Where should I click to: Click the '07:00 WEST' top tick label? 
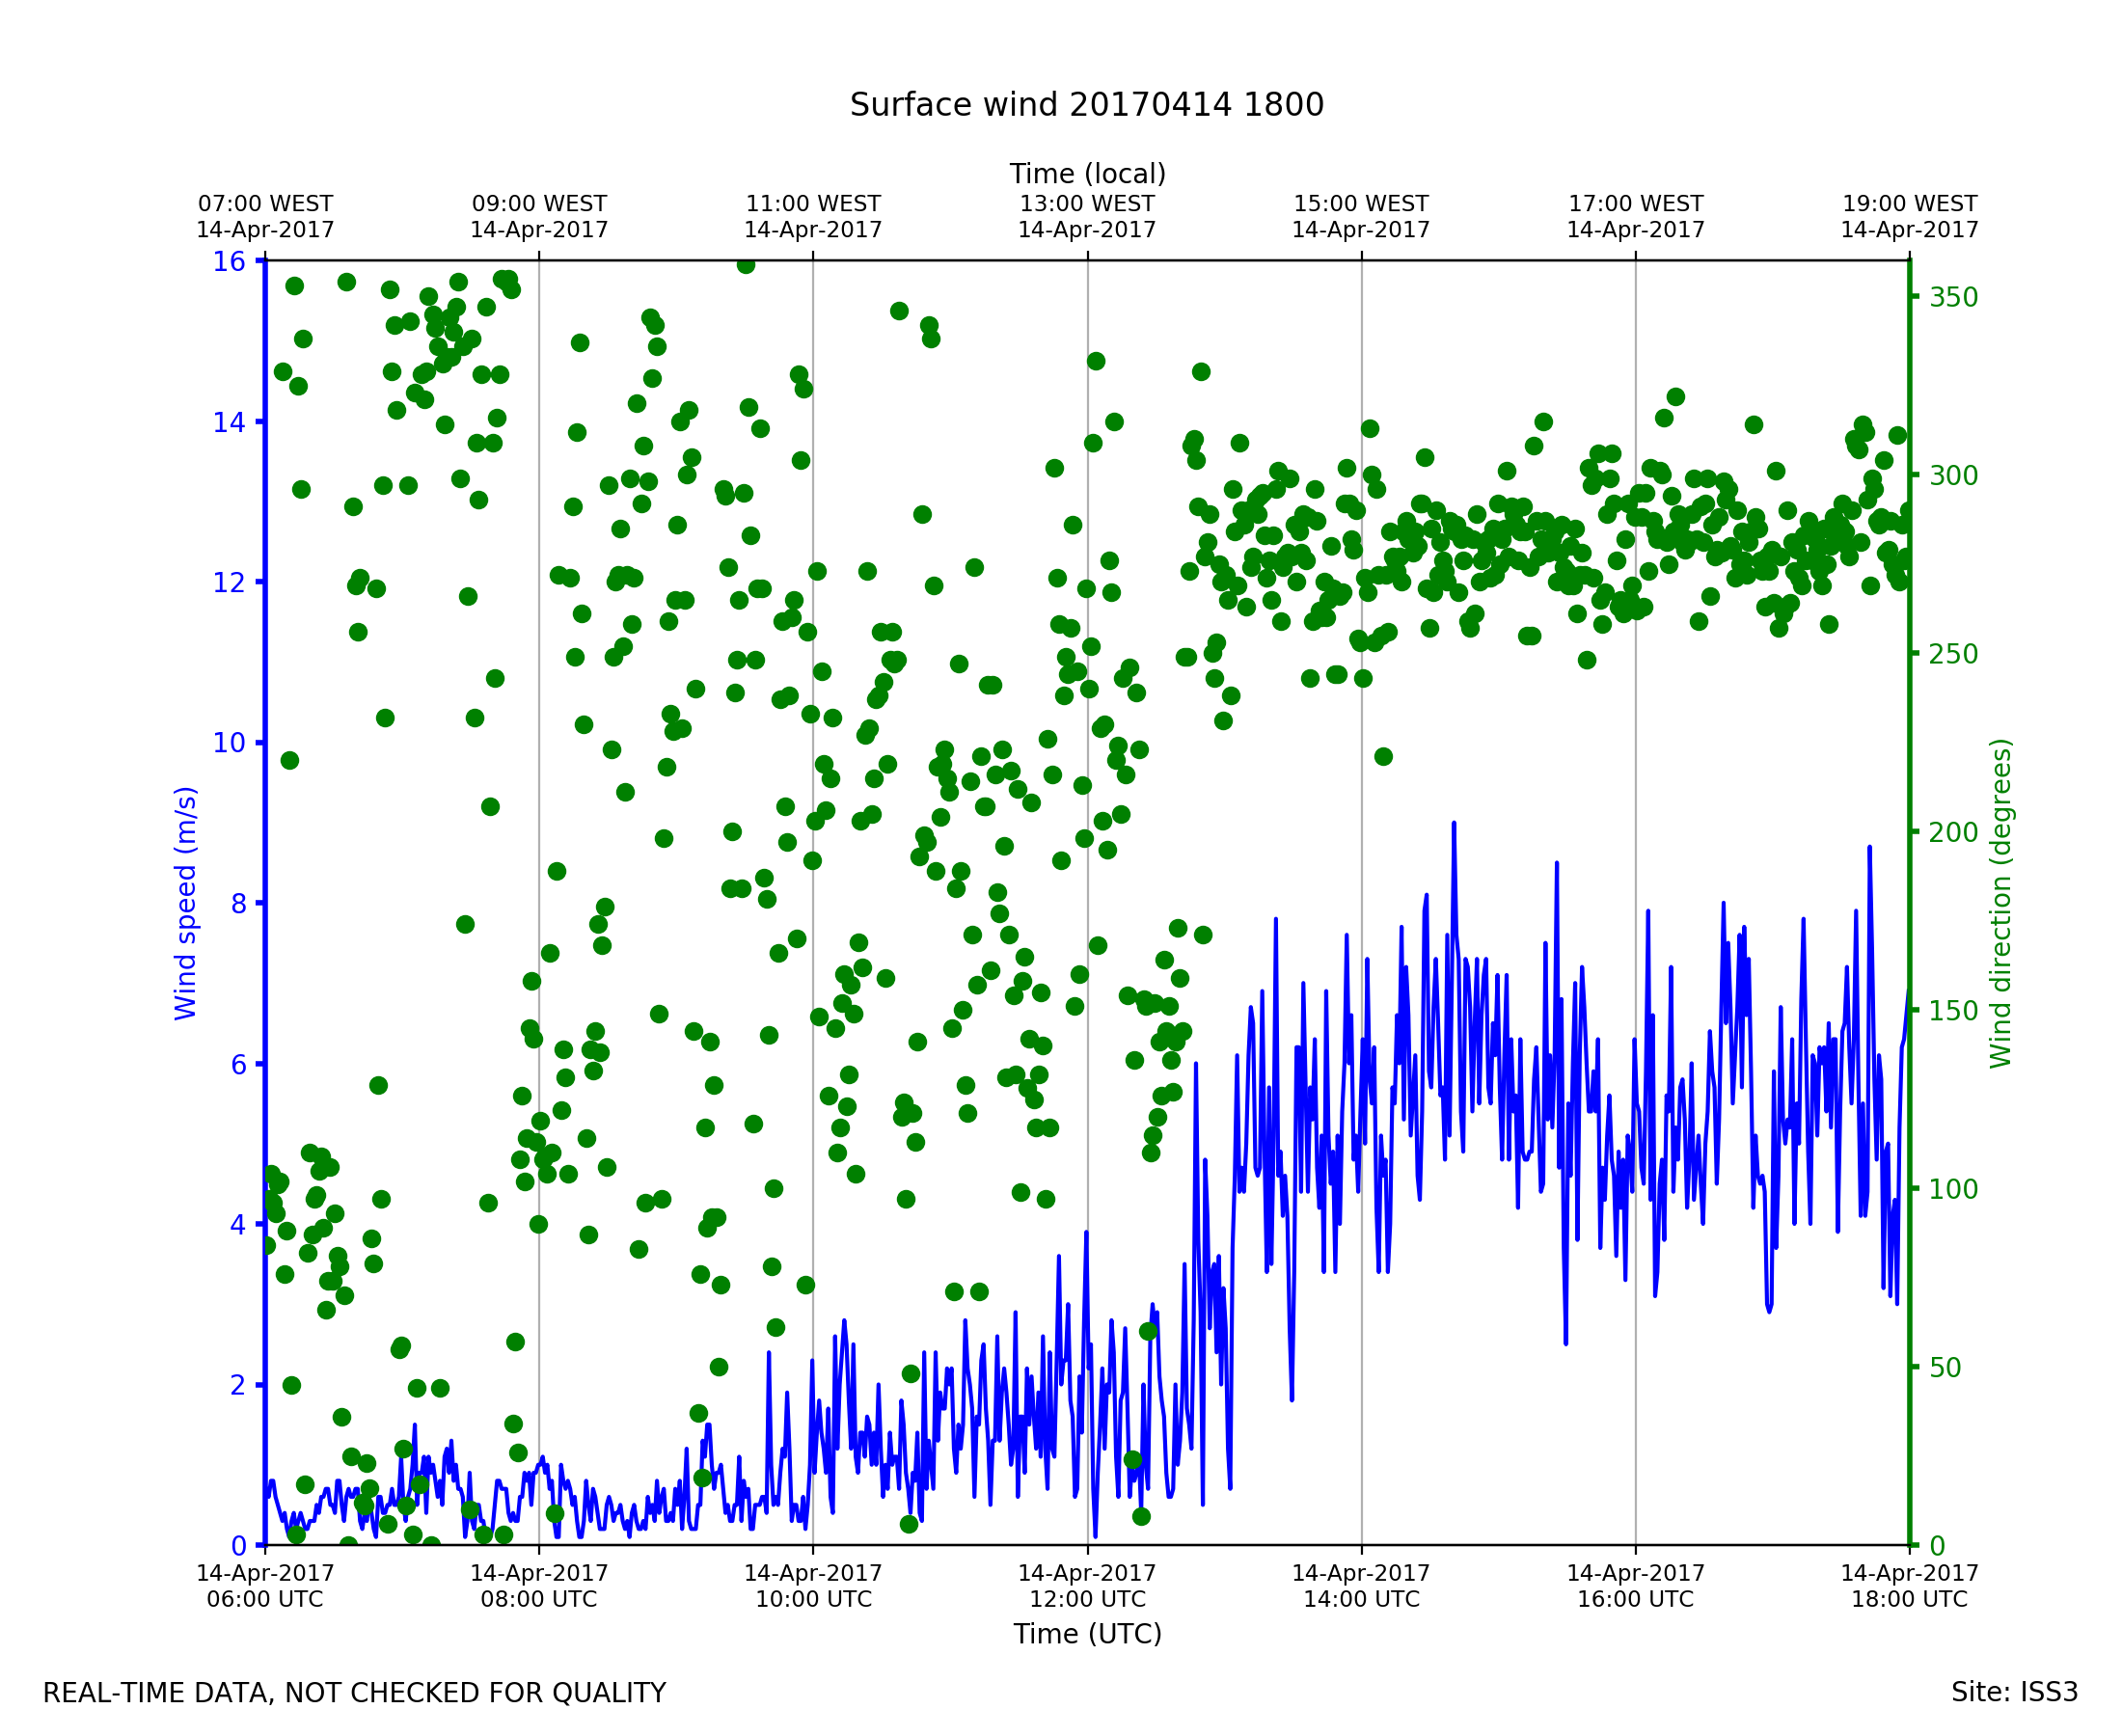pos(265,205)
